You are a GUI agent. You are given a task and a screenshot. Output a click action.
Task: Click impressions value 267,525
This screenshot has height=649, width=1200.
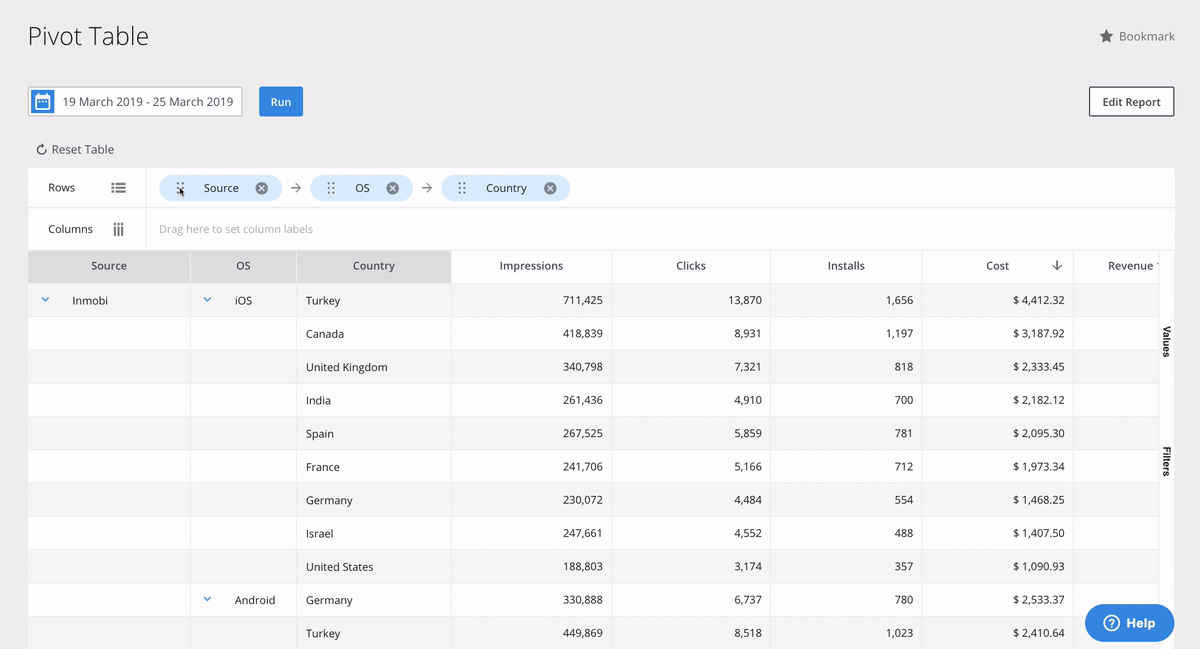coord(582,434)
